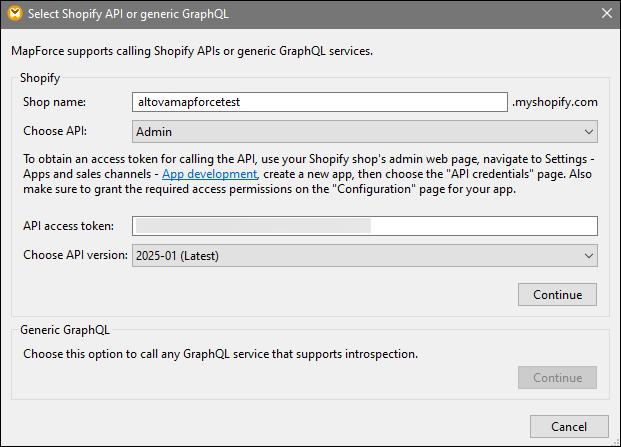The height and width of the screenshot is (447, 621).
Task: Cancel the dialog
Action: click(569, 426)
